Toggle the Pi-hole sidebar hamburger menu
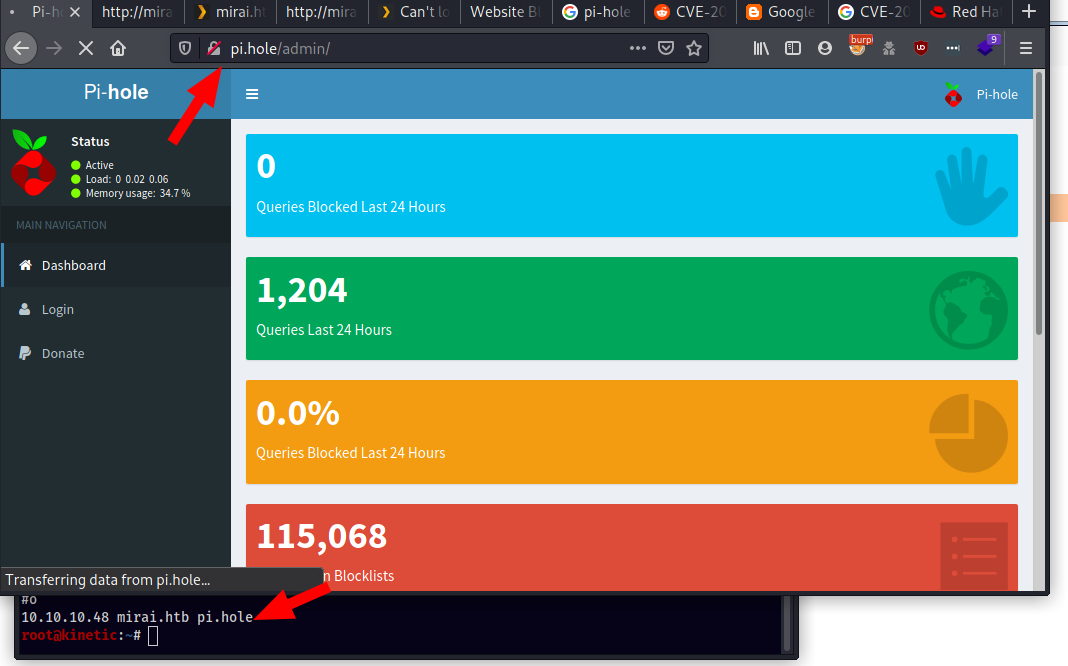The width and height of the screenshot is (1068, 666). [x=252, y=94]
